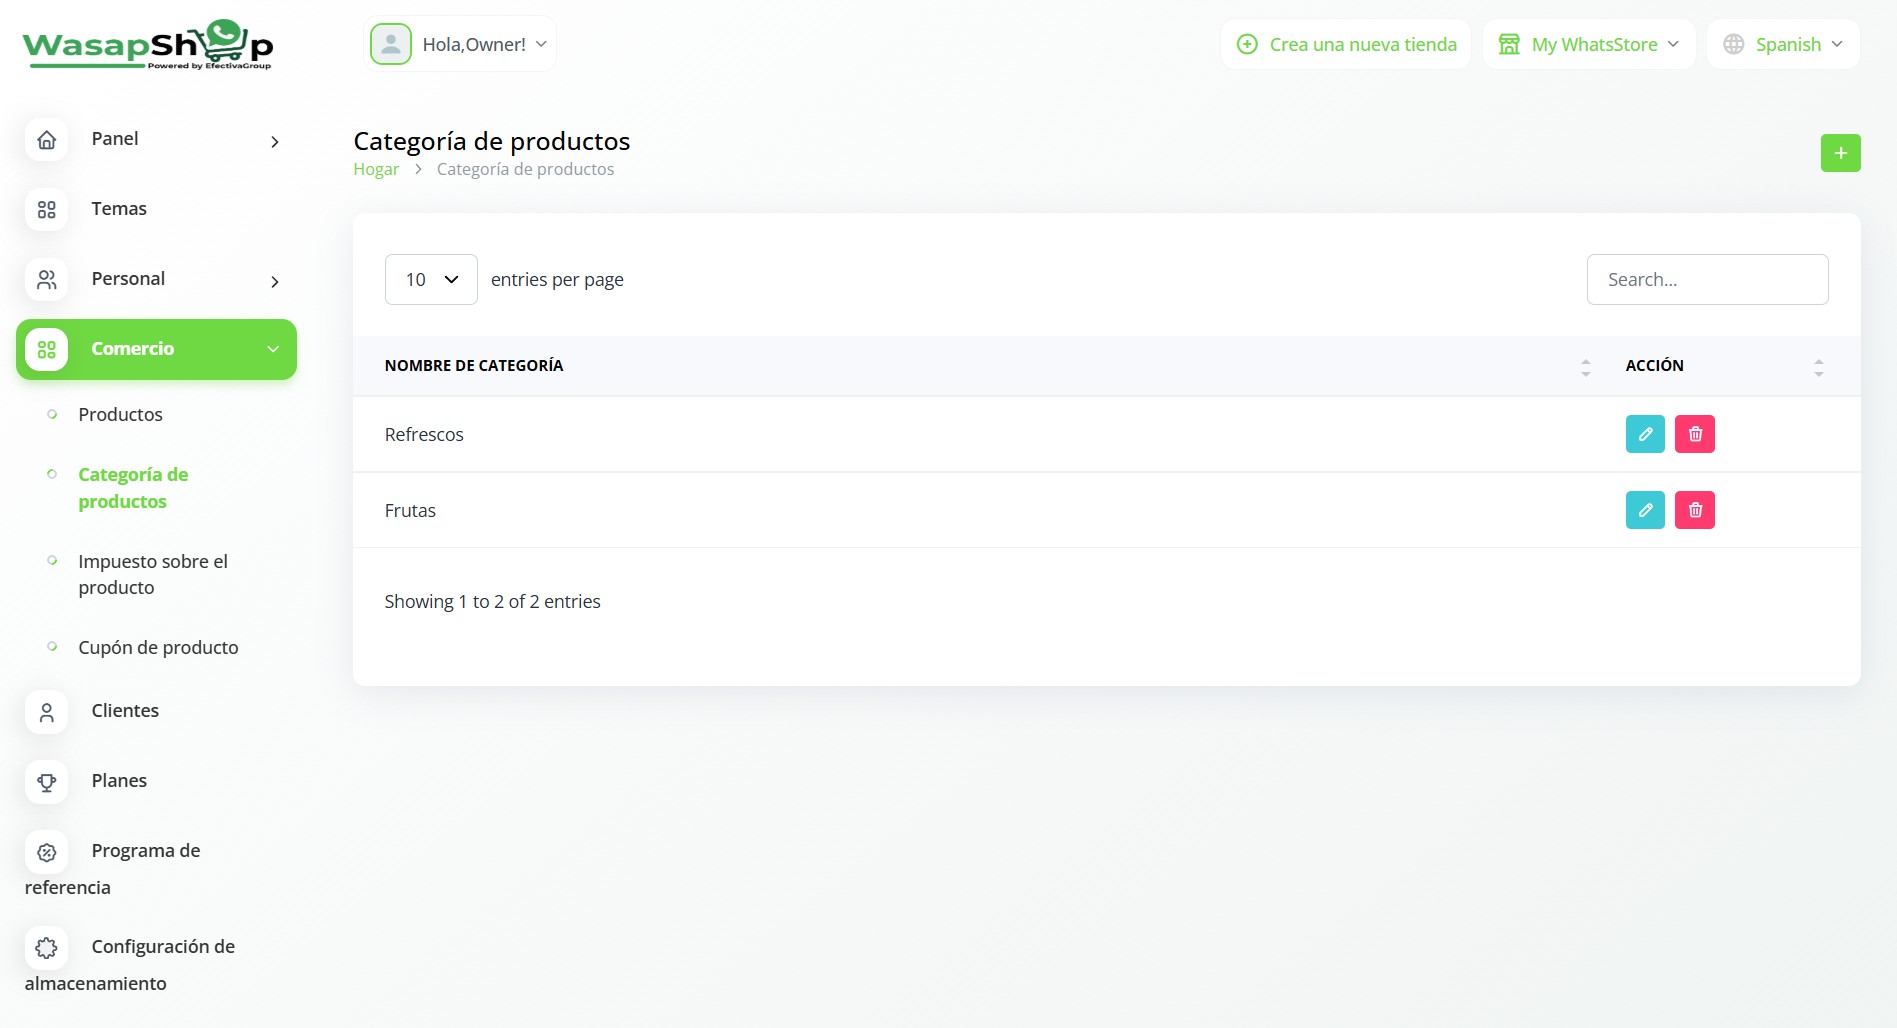Image resolution: width=1897 pixels, height=1028 pixels.
Task: Delete the Frutas category with trash icon
Action: [1694, 510]
